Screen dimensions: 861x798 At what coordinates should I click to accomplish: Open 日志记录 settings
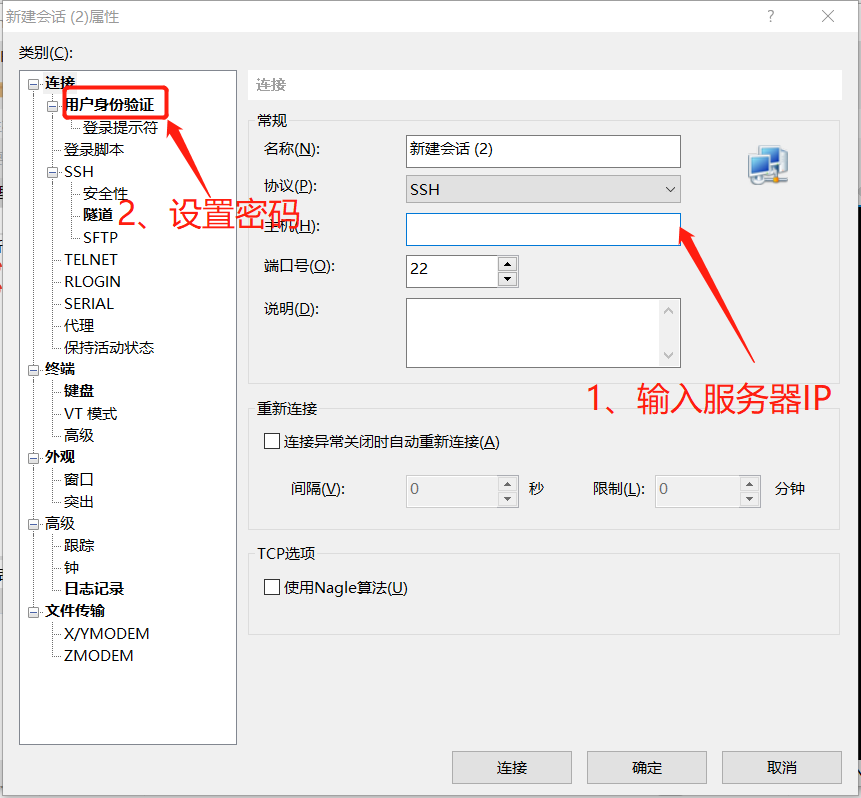(x=94, y=588)
